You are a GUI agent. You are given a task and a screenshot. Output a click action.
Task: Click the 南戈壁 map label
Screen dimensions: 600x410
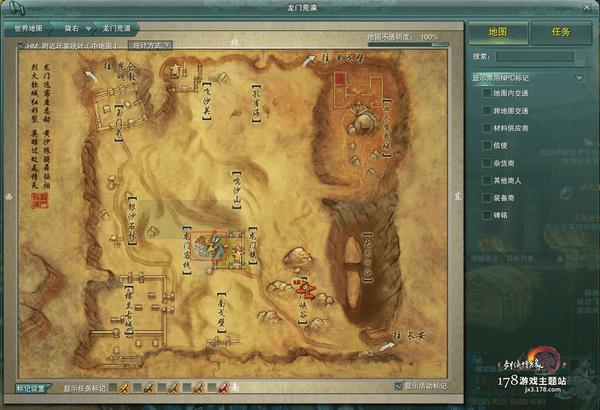click(221, 313)
